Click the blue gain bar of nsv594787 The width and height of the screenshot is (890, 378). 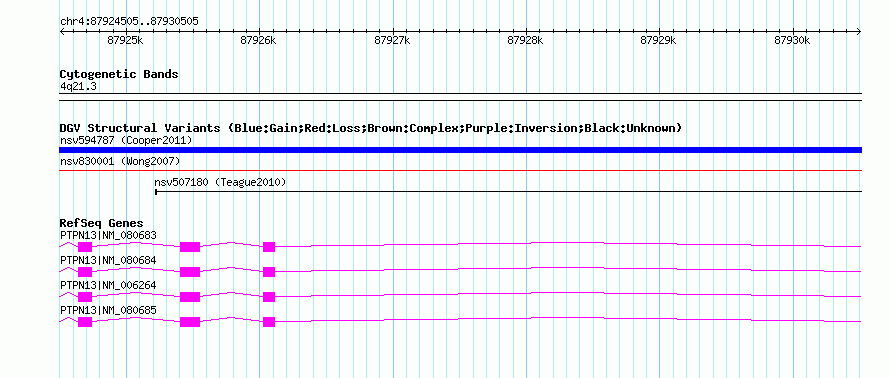coord(460,150)
